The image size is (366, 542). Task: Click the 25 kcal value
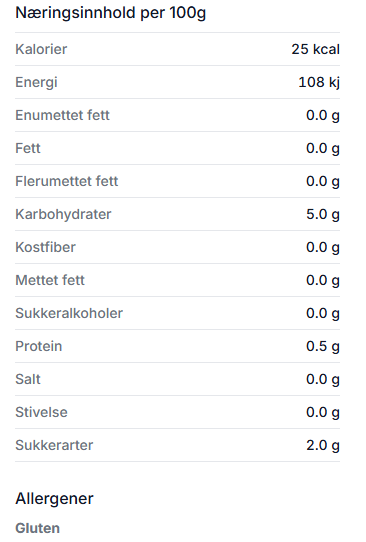click(316, 49)
